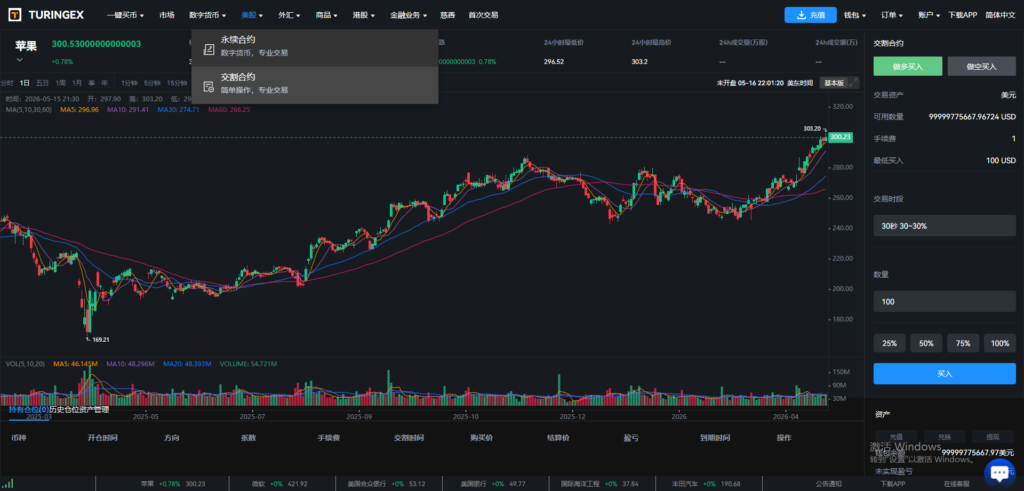Viewport: 1024px width, 491px height.
Task: Click the delivery contract 交割合约 icon
Action: coord(209,86)
